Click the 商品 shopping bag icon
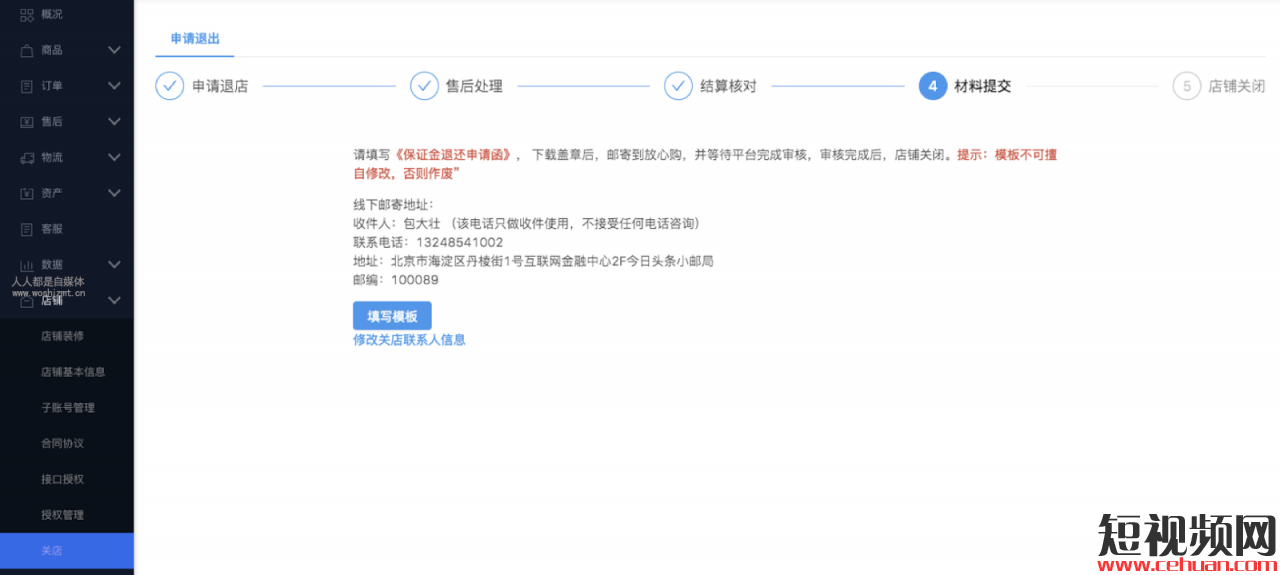This screenshot has width=1280, height=575. pos(27,50)
